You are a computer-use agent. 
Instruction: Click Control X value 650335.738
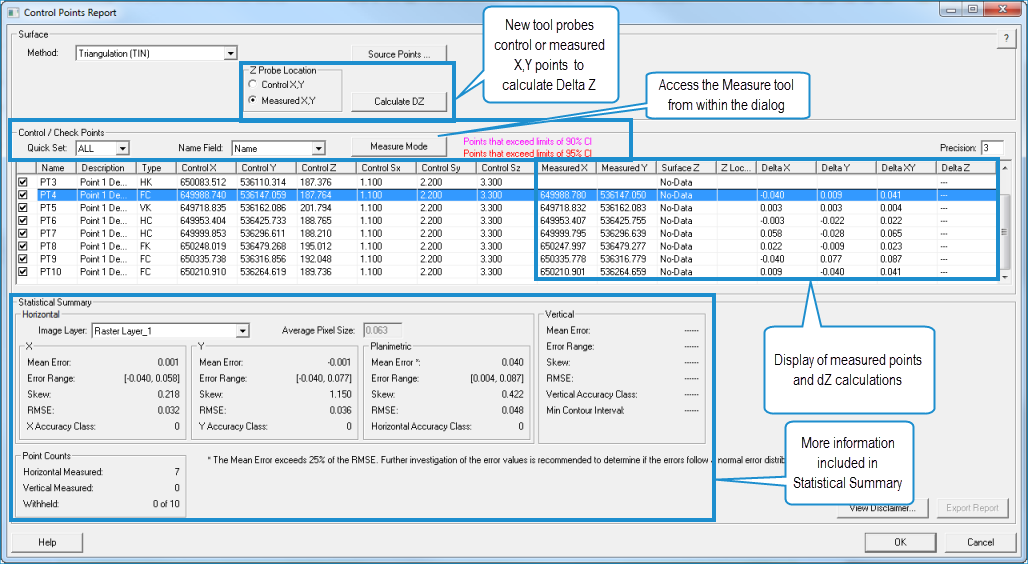[x=203, y=259]
